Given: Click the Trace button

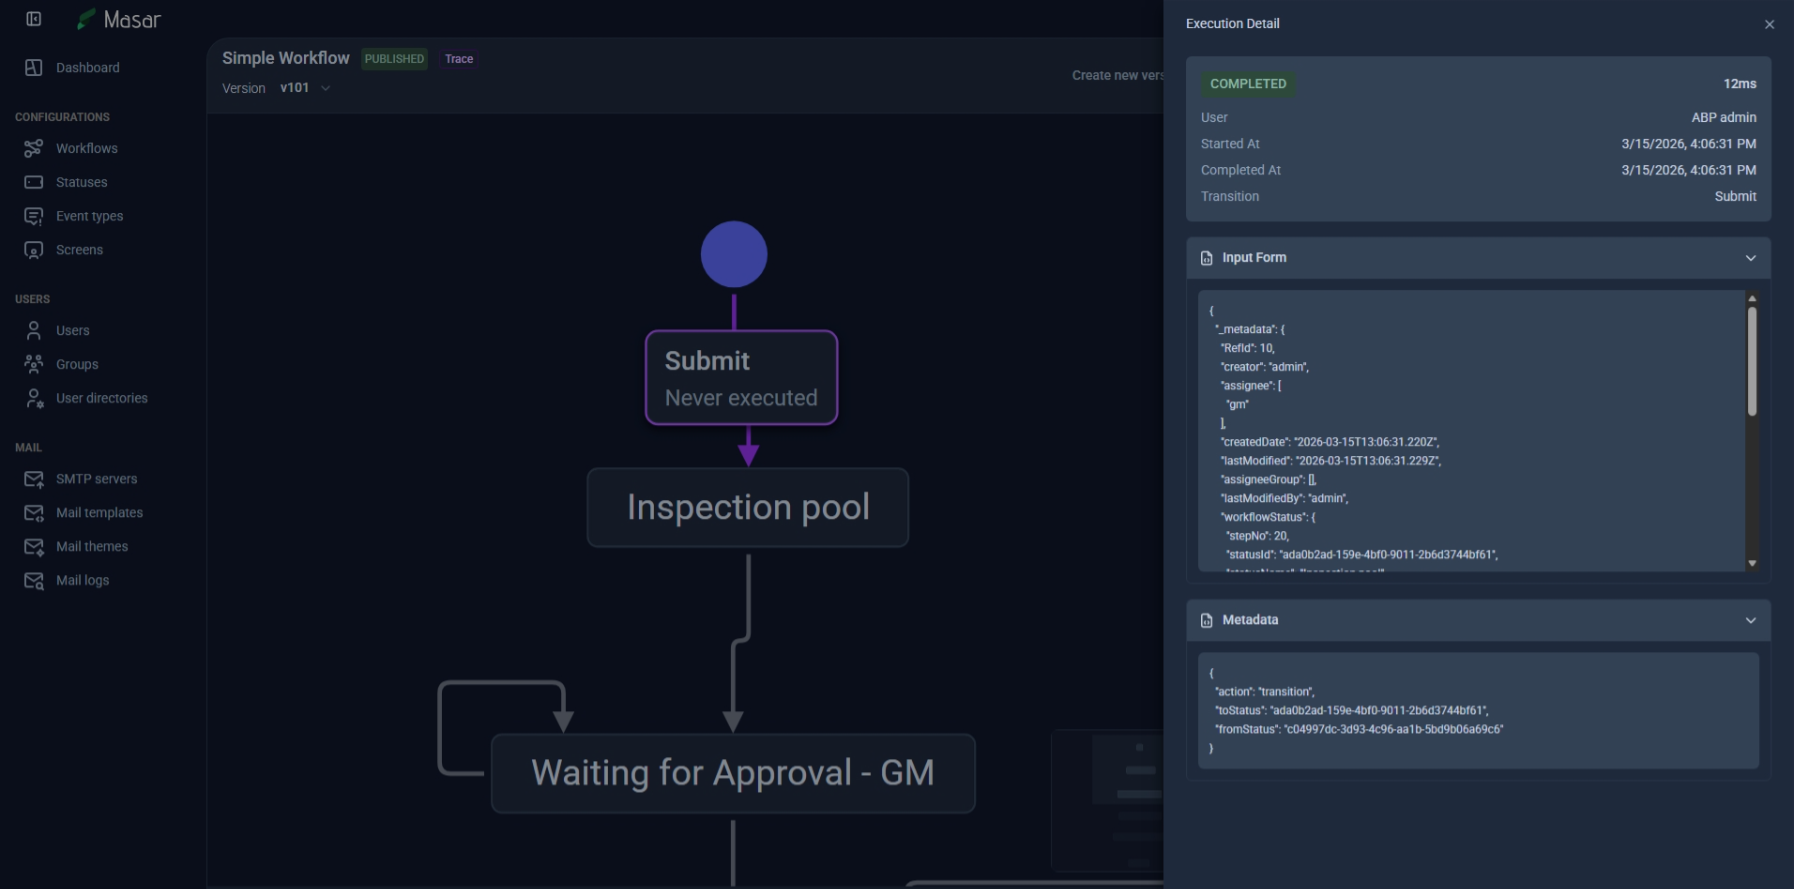Looking at the screenshot, I should click(x=459, y=59).
